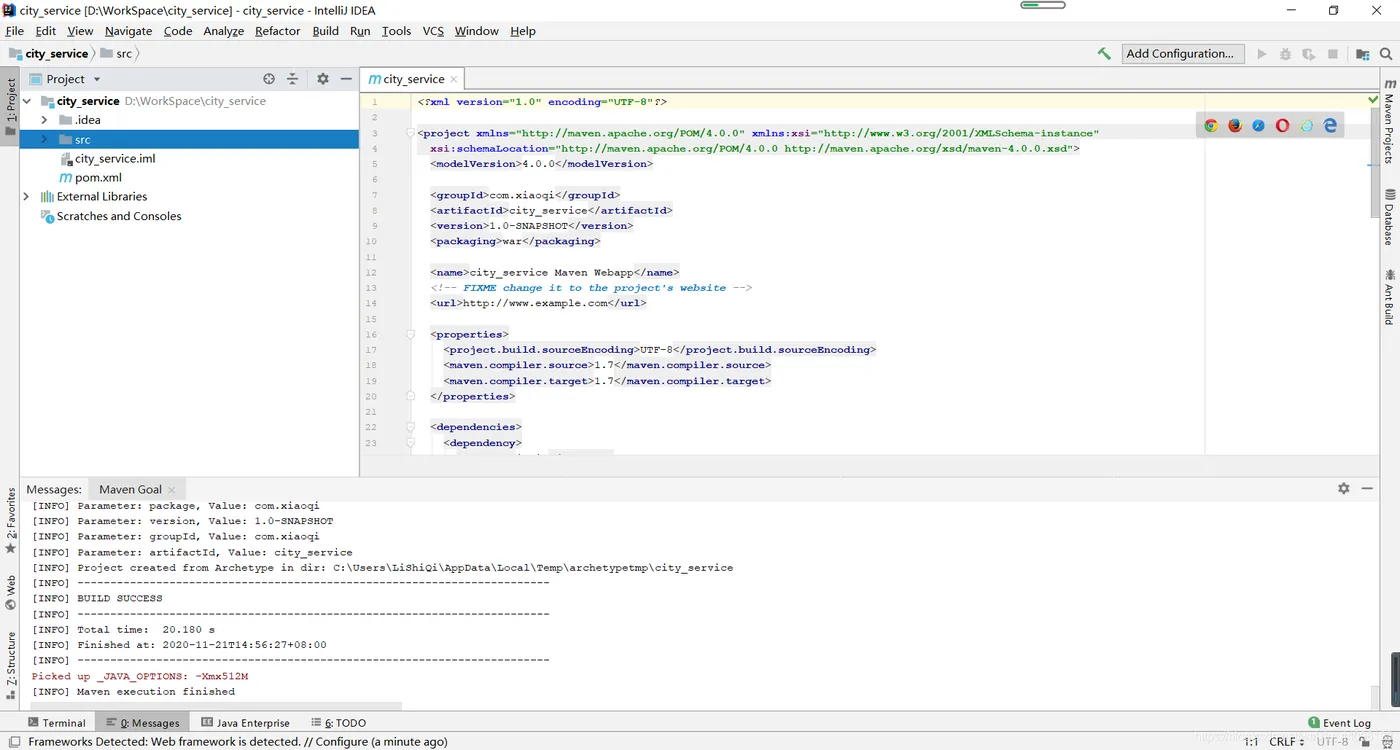
Task: Expand External Libraries node
Action: 27,197
